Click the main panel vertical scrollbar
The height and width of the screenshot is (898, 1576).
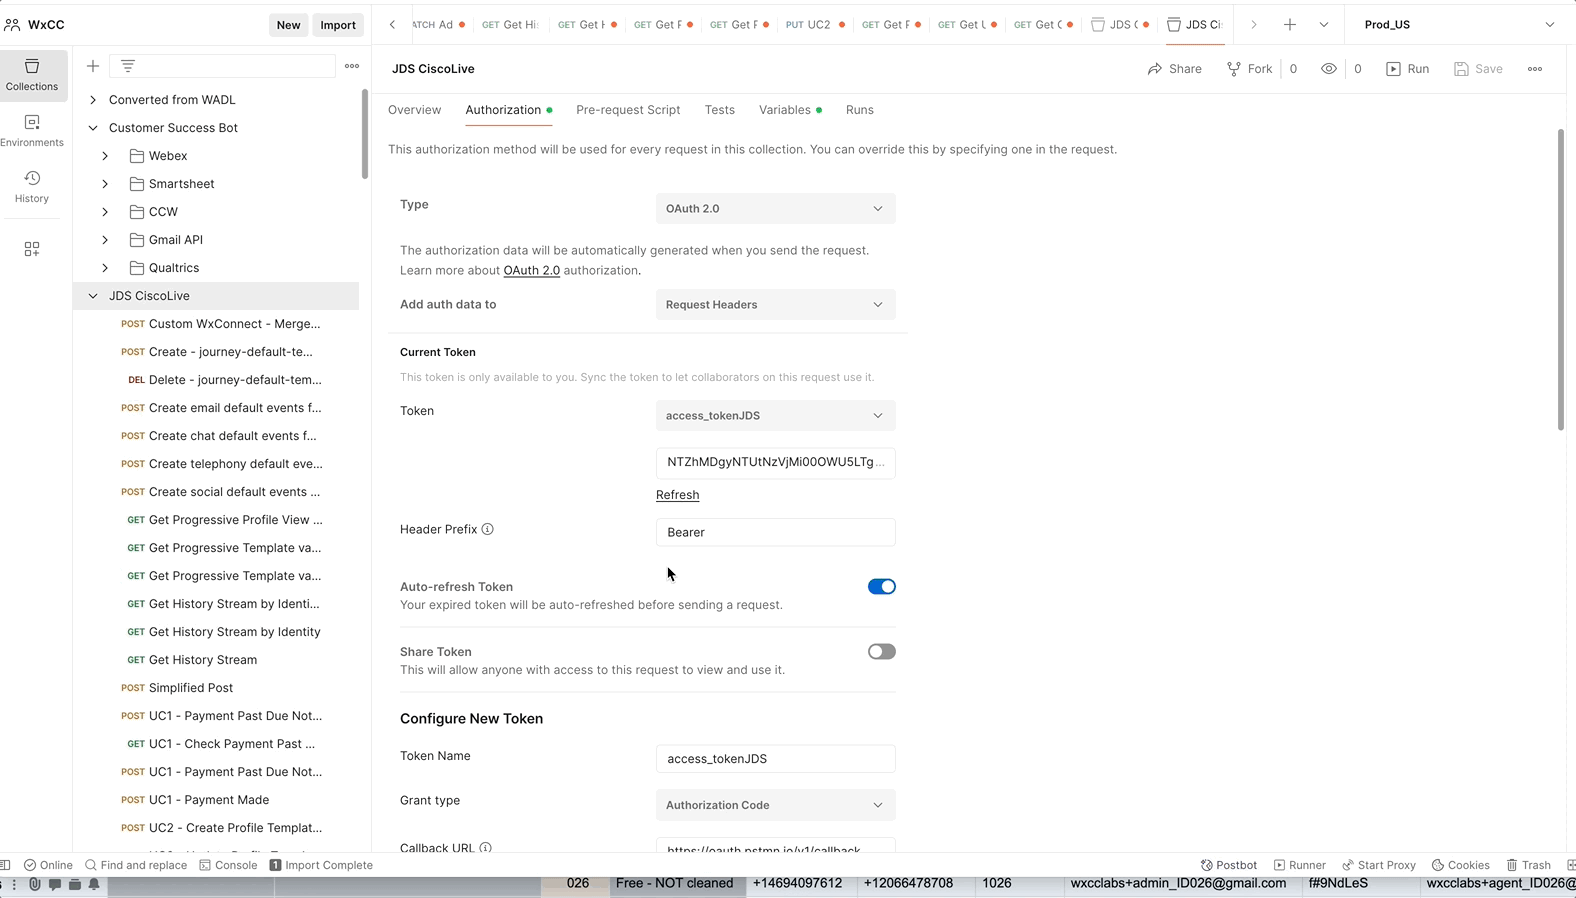pyautogui.click(x=1560, y=280)
